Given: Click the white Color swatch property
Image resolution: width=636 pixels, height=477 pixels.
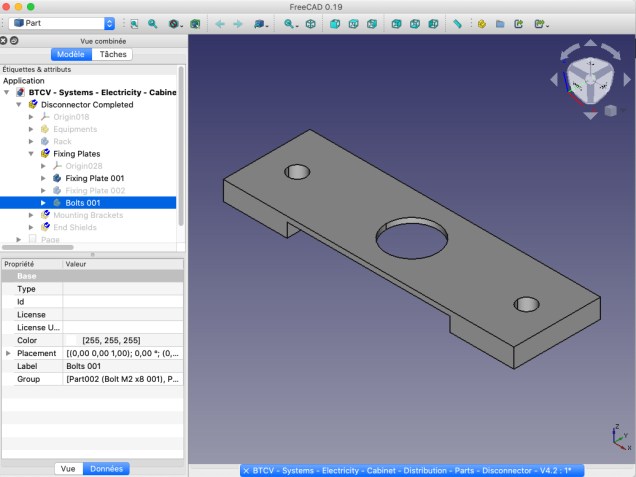Looking at the screenshot, I should pos(71,340).
